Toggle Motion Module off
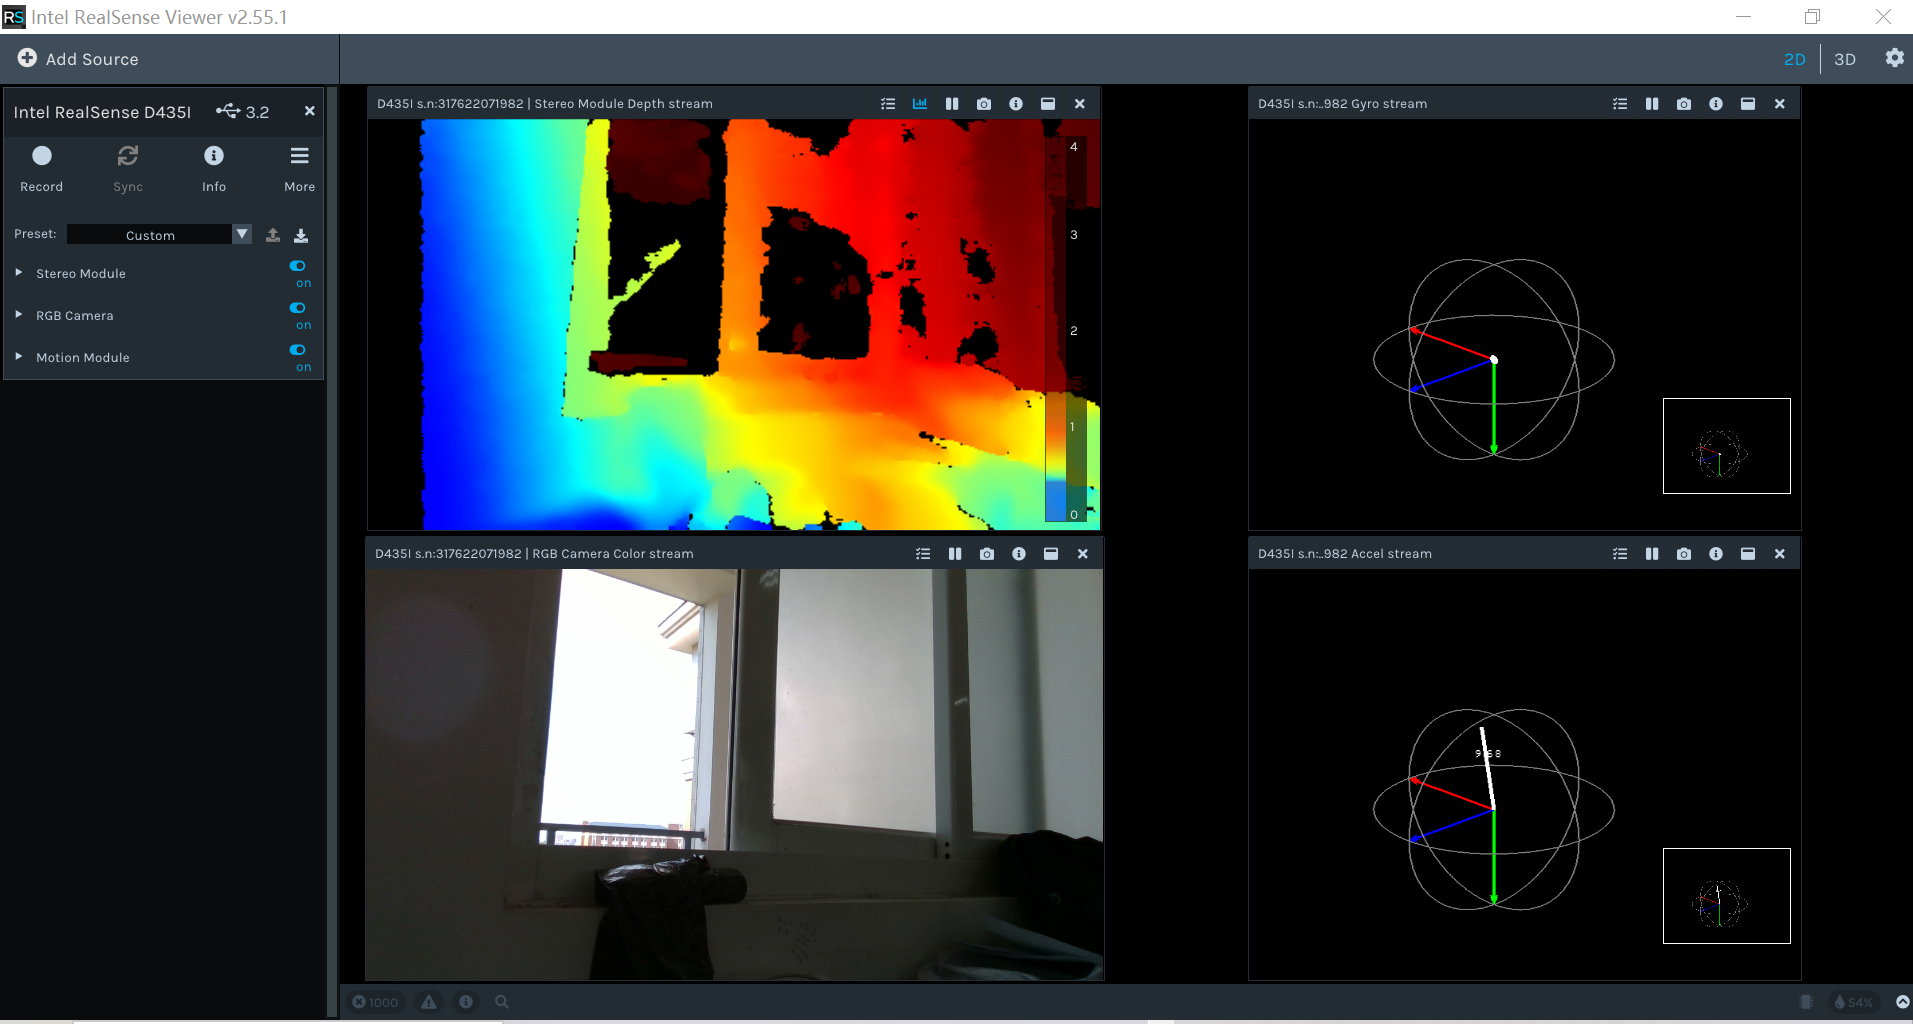This screenshot has width=1913, height=1024. [298, 350]
